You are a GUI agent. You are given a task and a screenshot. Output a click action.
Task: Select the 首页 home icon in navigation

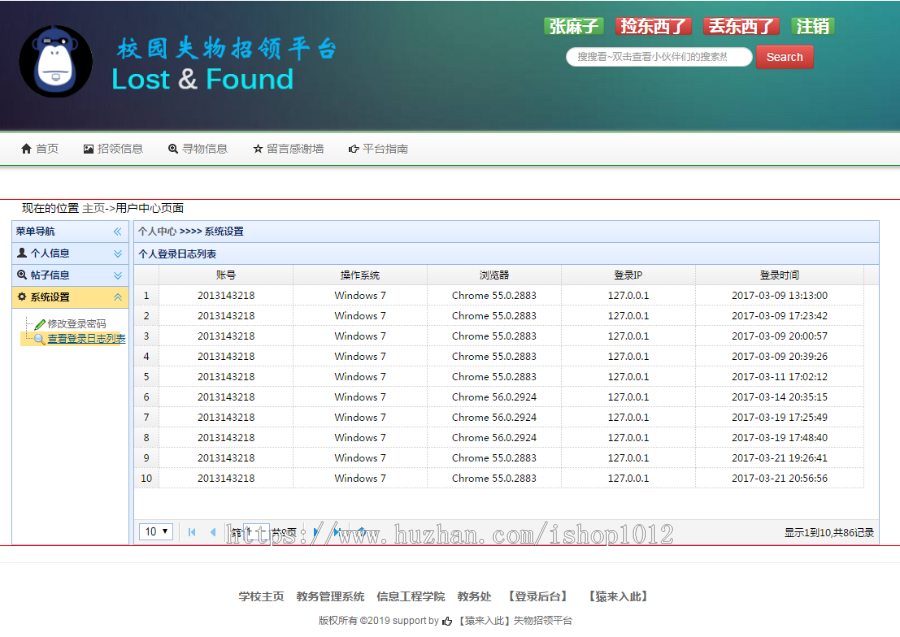coord(24,148)
